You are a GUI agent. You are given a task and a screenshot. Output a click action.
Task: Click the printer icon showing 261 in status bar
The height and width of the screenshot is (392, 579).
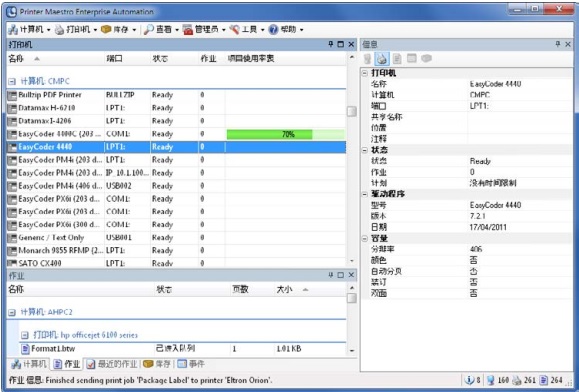coord(517,380)
